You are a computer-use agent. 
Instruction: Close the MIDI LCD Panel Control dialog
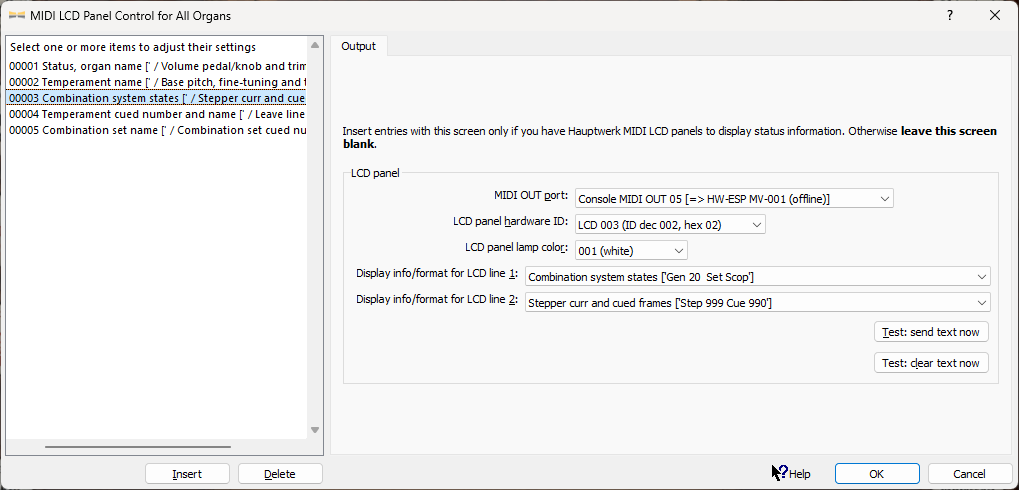995,15
